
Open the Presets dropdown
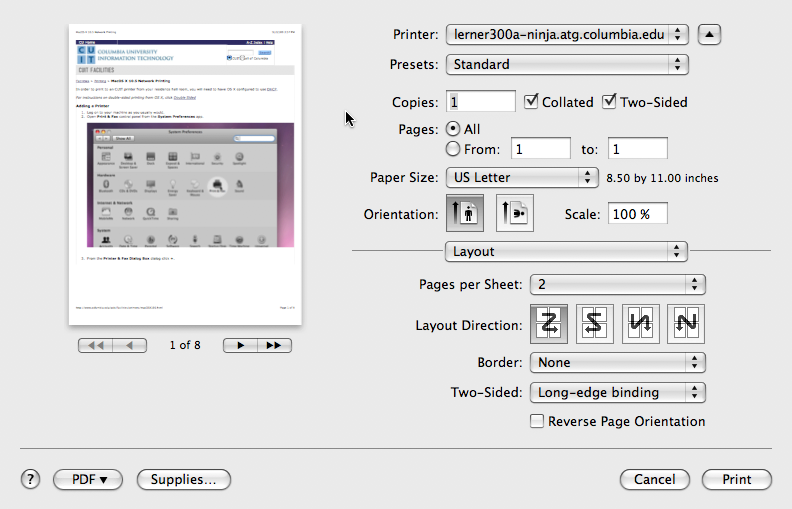567,64
